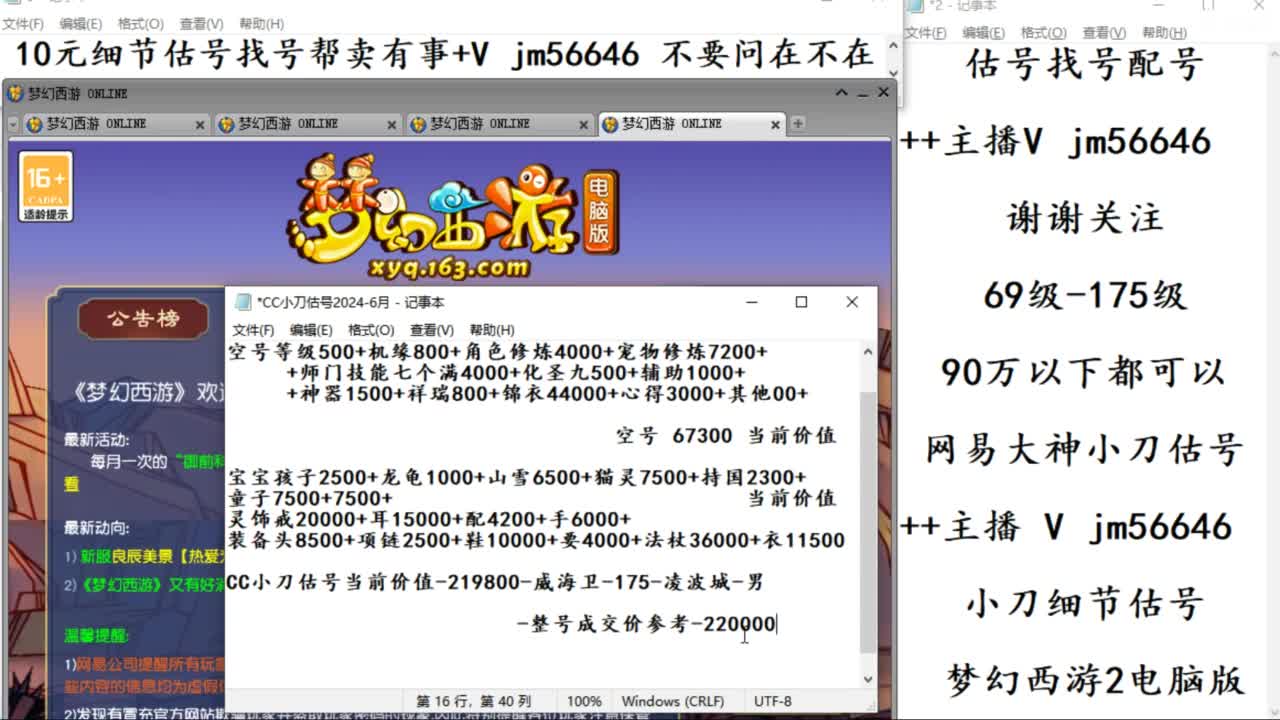Click 69级-175级 text in right notepad

coord(1085,295)
